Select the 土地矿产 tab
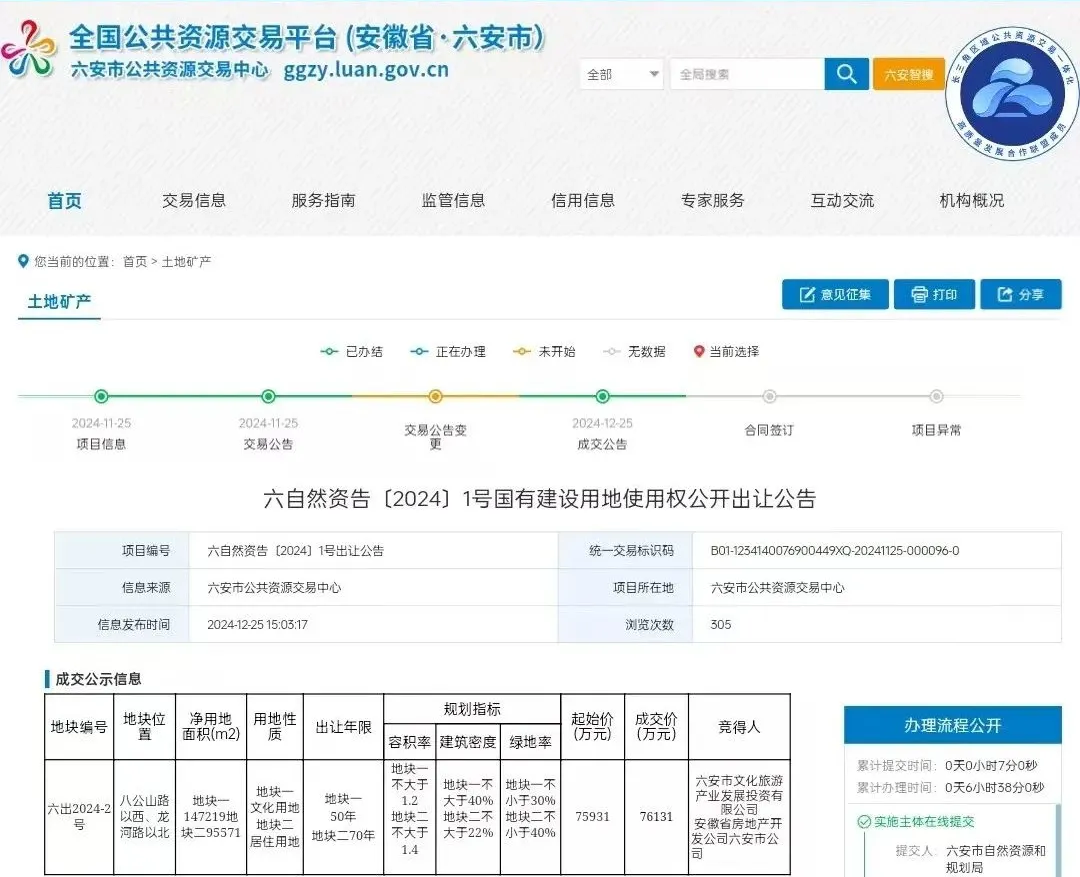Viewport: 1080px width, 877px height. tap(59, 301)
